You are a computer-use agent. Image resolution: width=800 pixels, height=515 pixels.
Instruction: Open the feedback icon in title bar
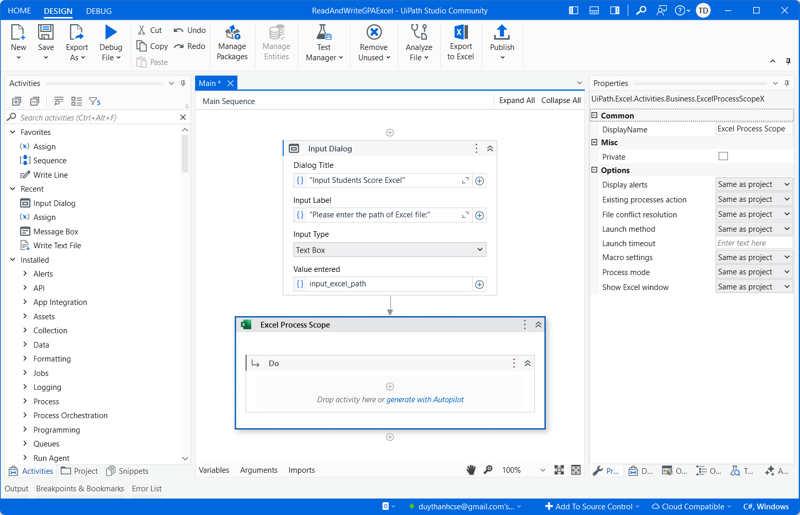click(x=661, y=10)
